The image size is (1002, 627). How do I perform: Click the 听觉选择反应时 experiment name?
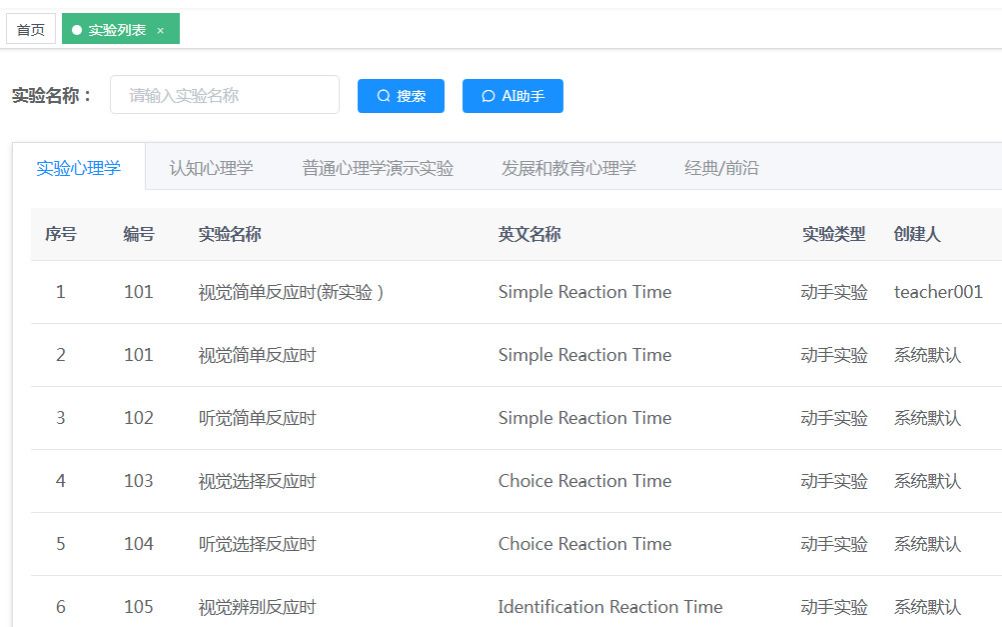pyautogui.click(x=257, y=544)
